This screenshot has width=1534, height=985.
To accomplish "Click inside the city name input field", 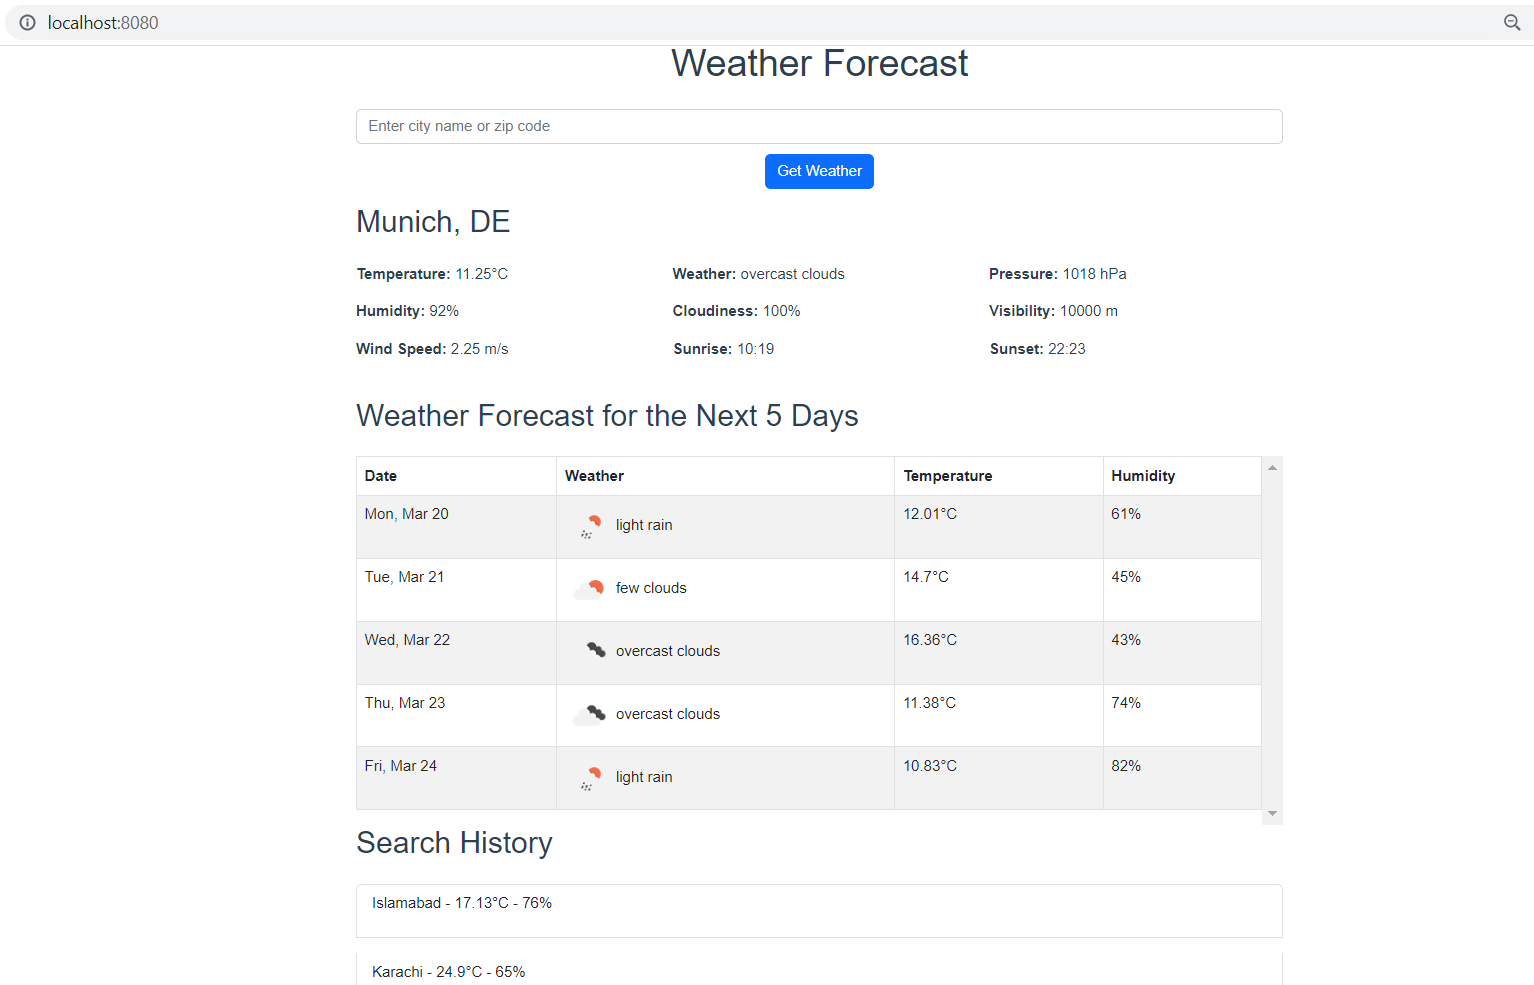I will (819, 126).
